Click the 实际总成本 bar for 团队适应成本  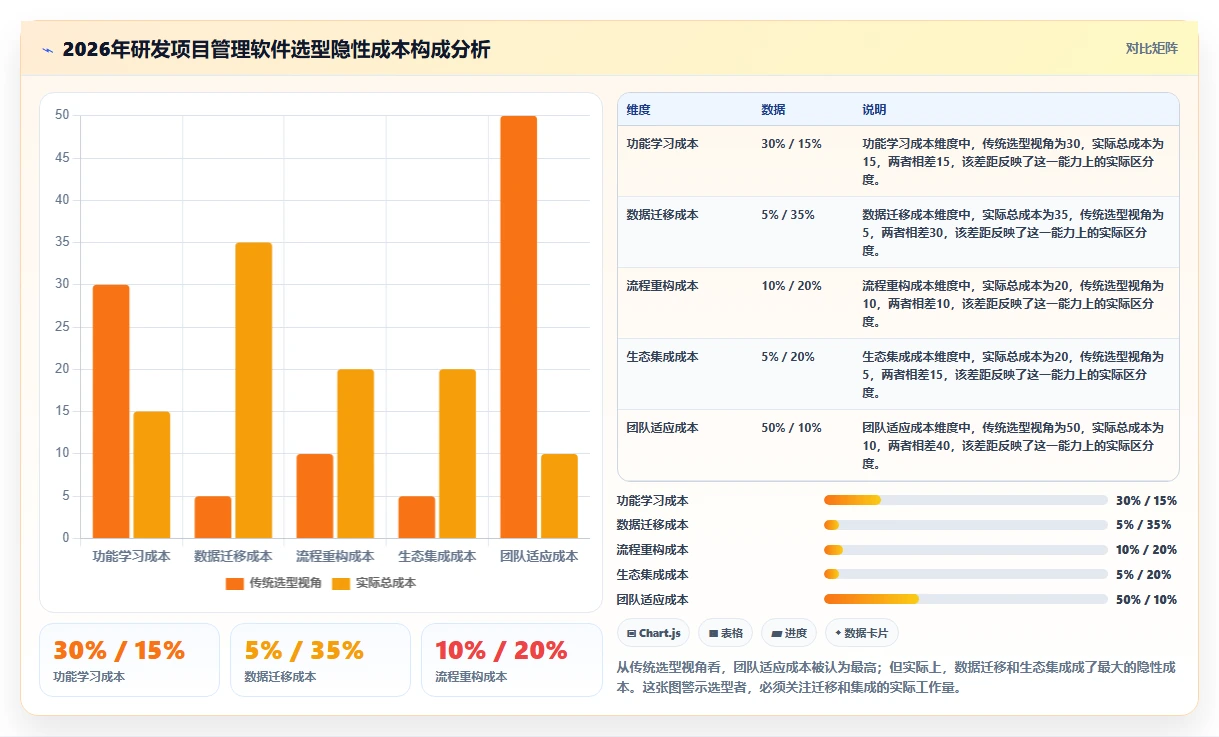559,496
